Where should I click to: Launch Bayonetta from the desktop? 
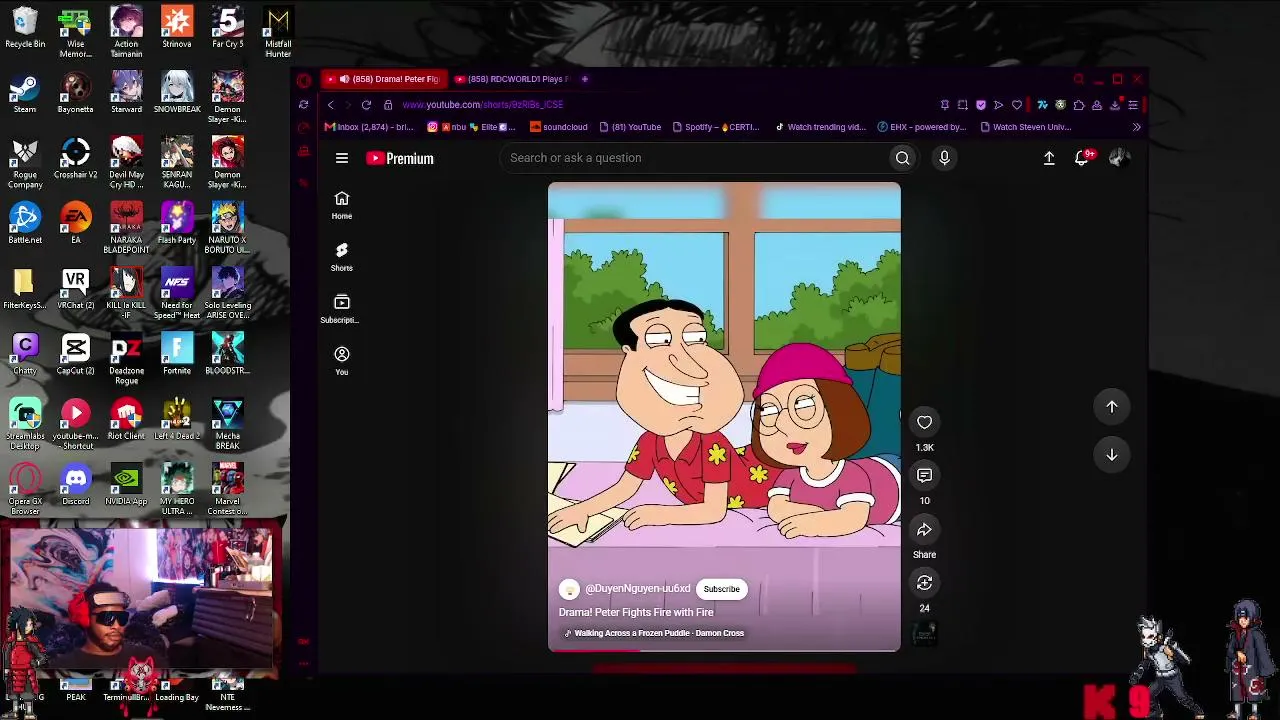[x=76, y=92]
